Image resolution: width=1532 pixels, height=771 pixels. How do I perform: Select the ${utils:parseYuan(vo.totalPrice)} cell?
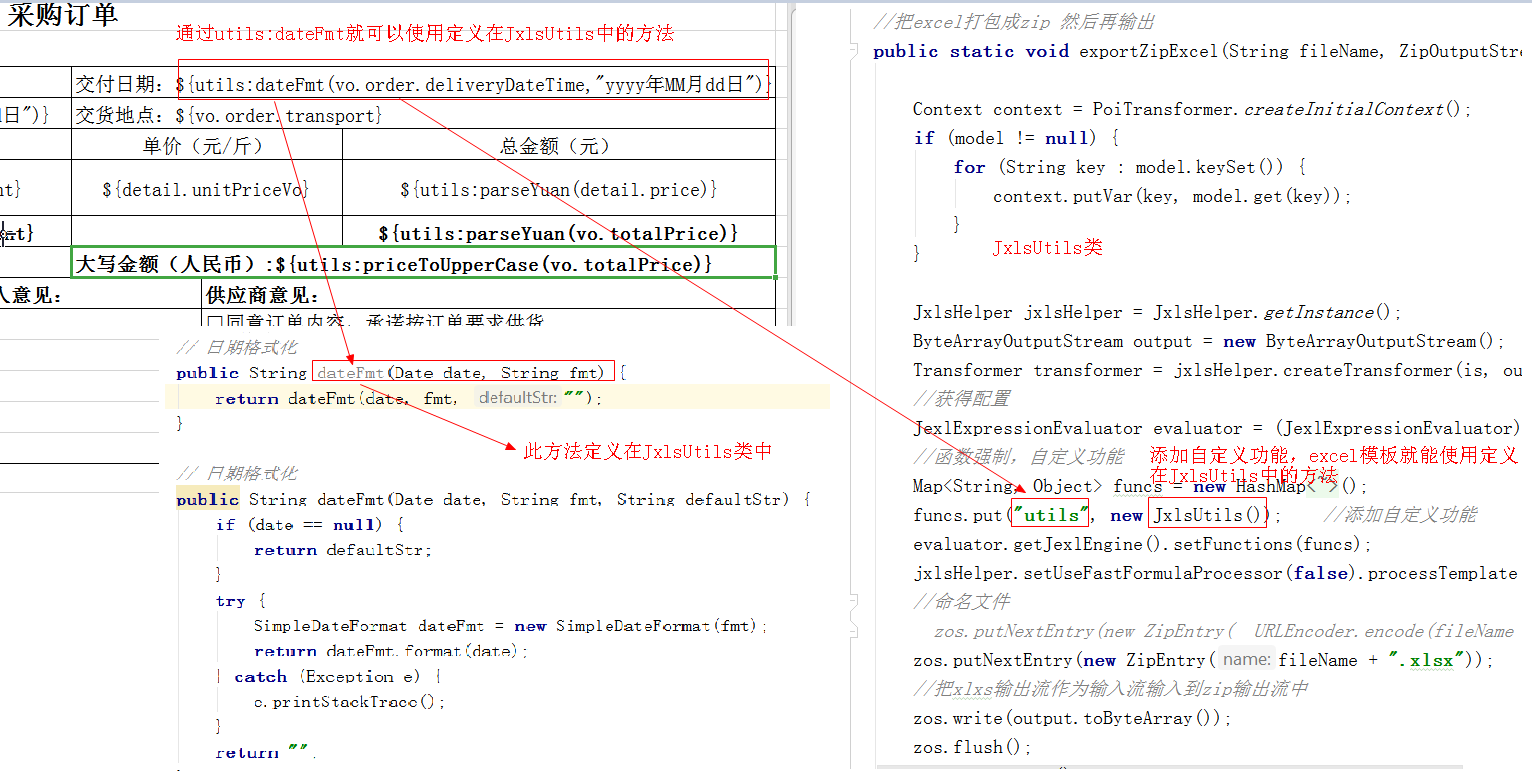[558, 233]
